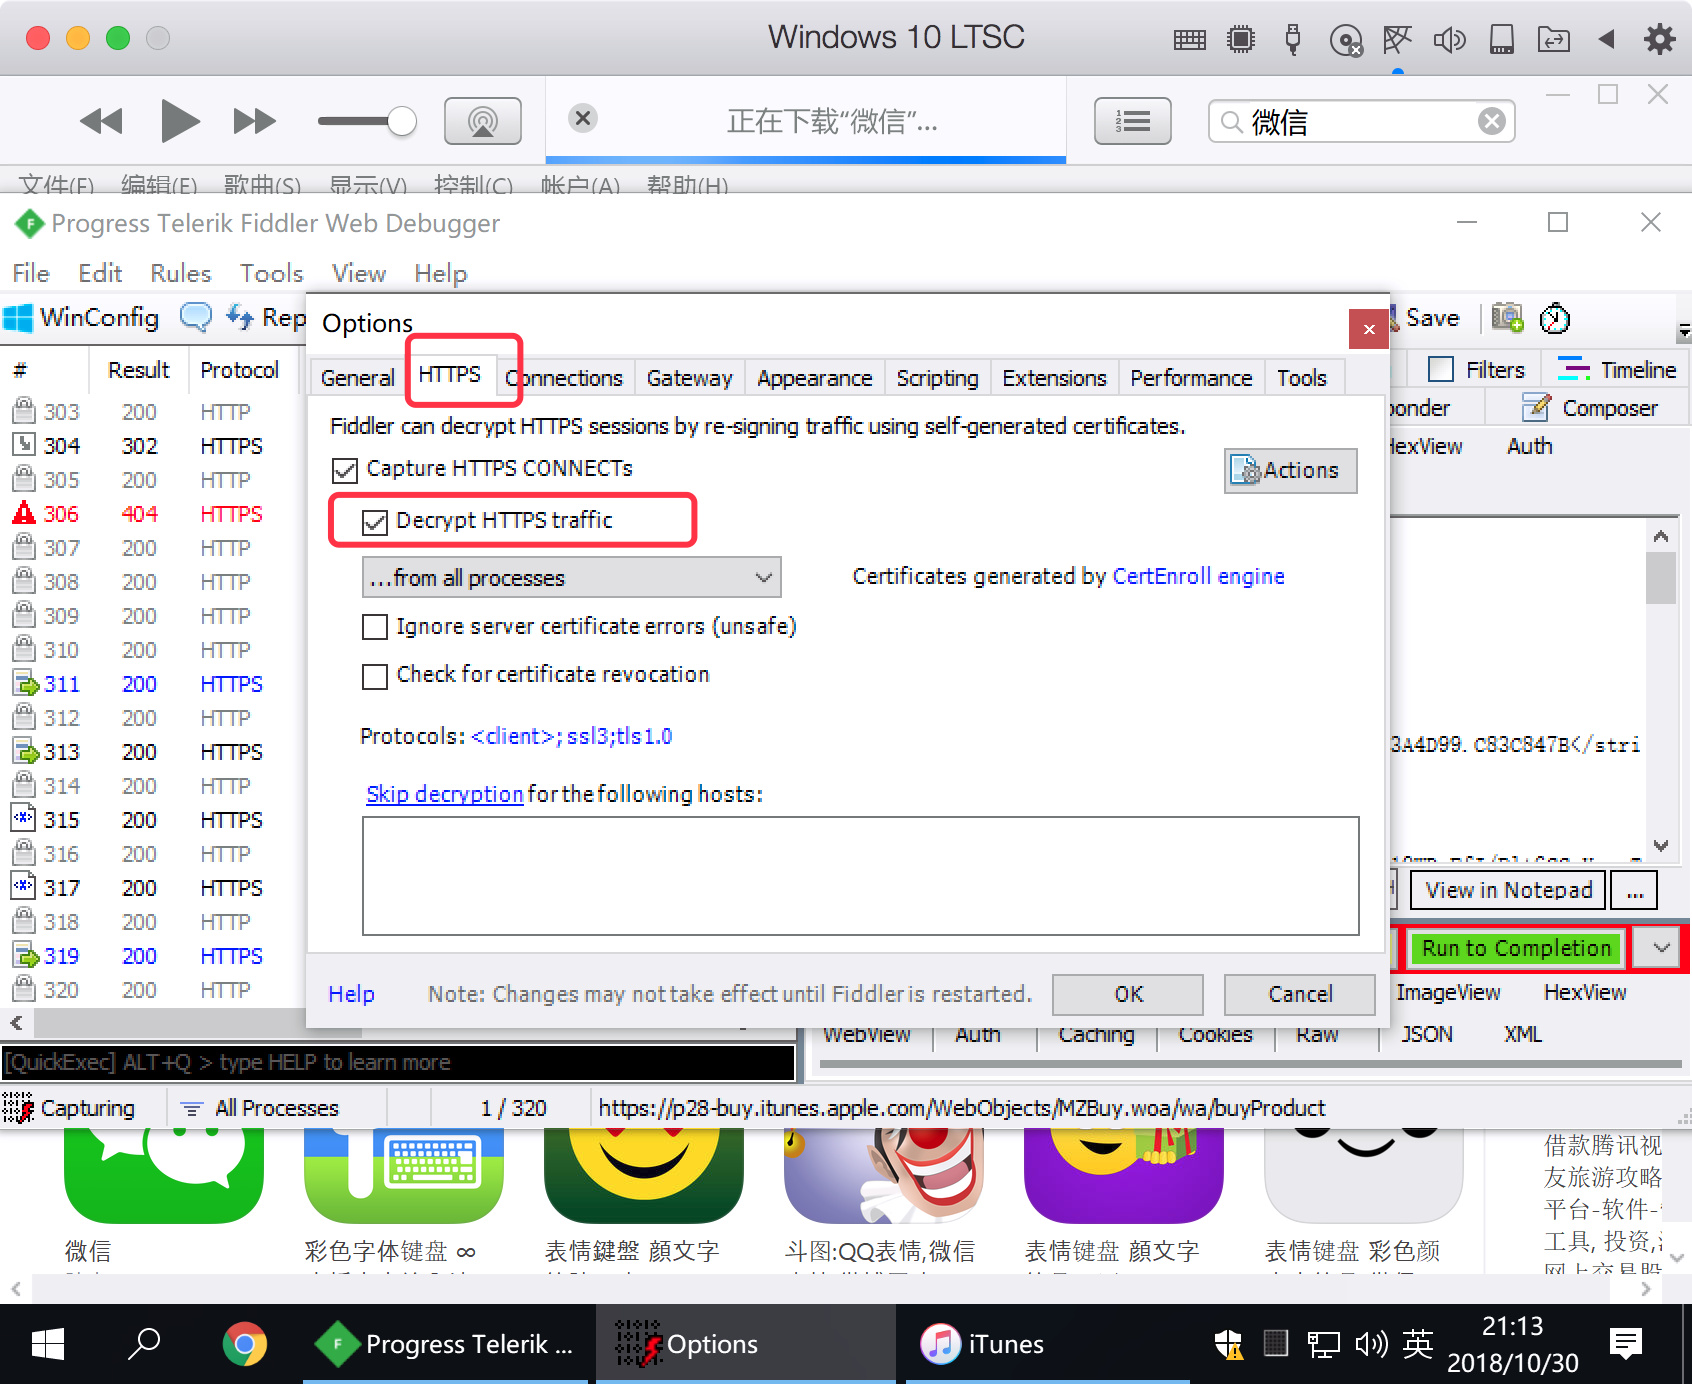Clear the iTunes search field
The height and width of the screenshot is (1384, 1692).
[1492, 121]
